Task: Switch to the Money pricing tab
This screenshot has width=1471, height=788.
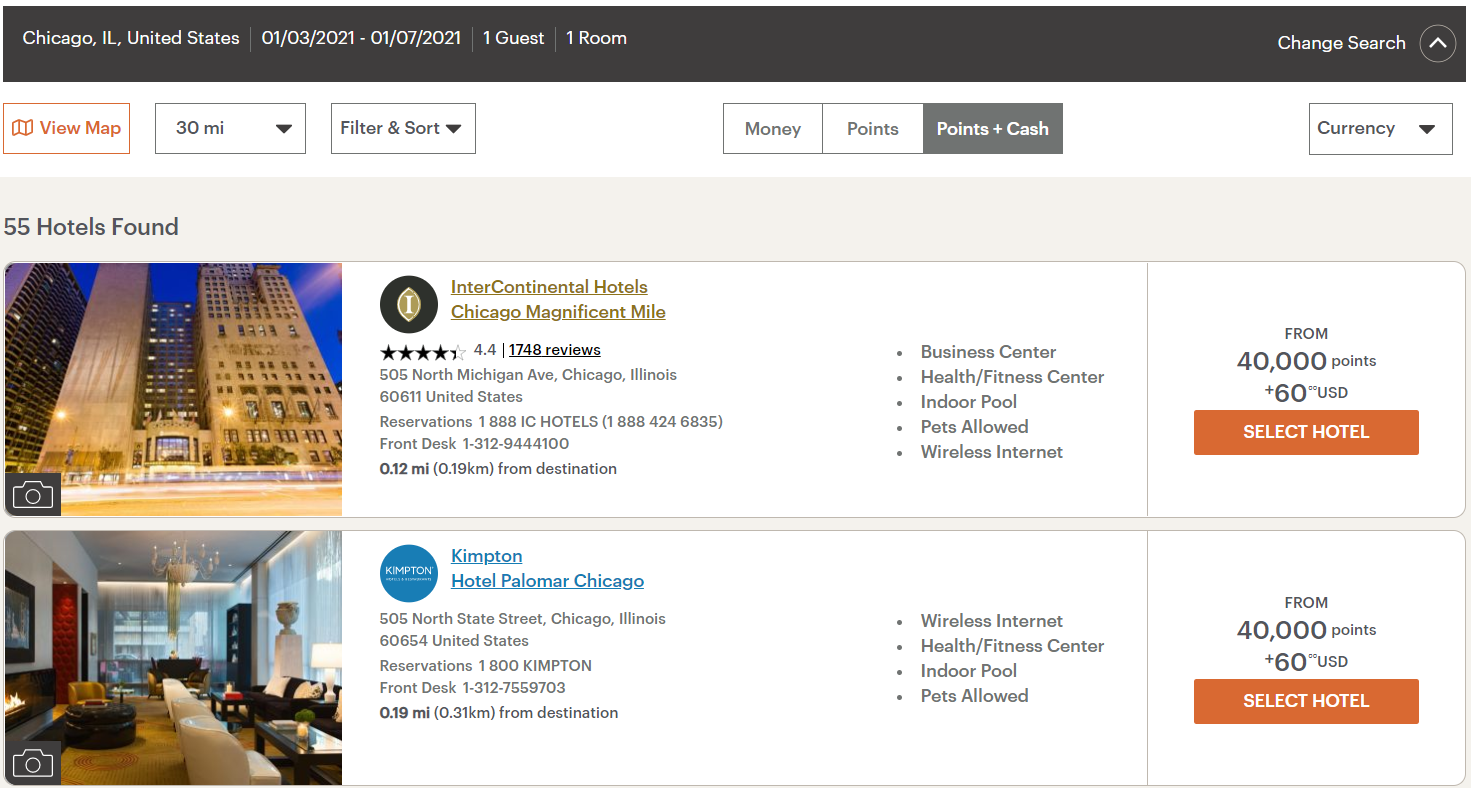Action: pos(773,128)
